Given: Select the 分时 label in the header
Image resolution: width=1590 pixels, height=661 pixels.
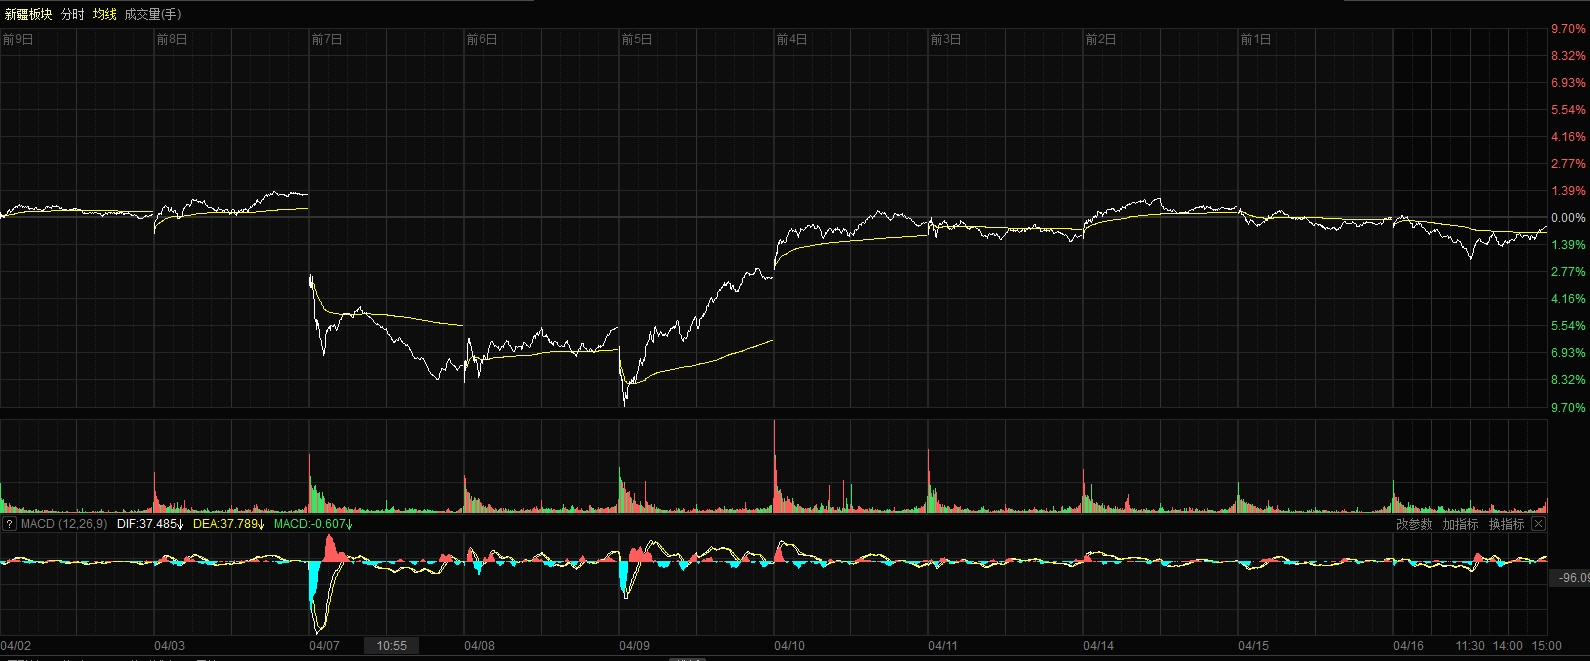Looking at the screenshot, I should pos(73,14).
